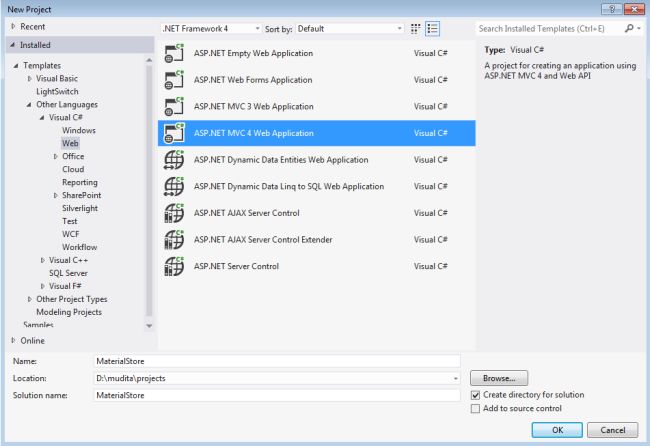Image resolution: width=650 pixels, height=446 pixels.
Task: Click the ASP.NET Server Control template icon
Action: [x=174, y=266]
